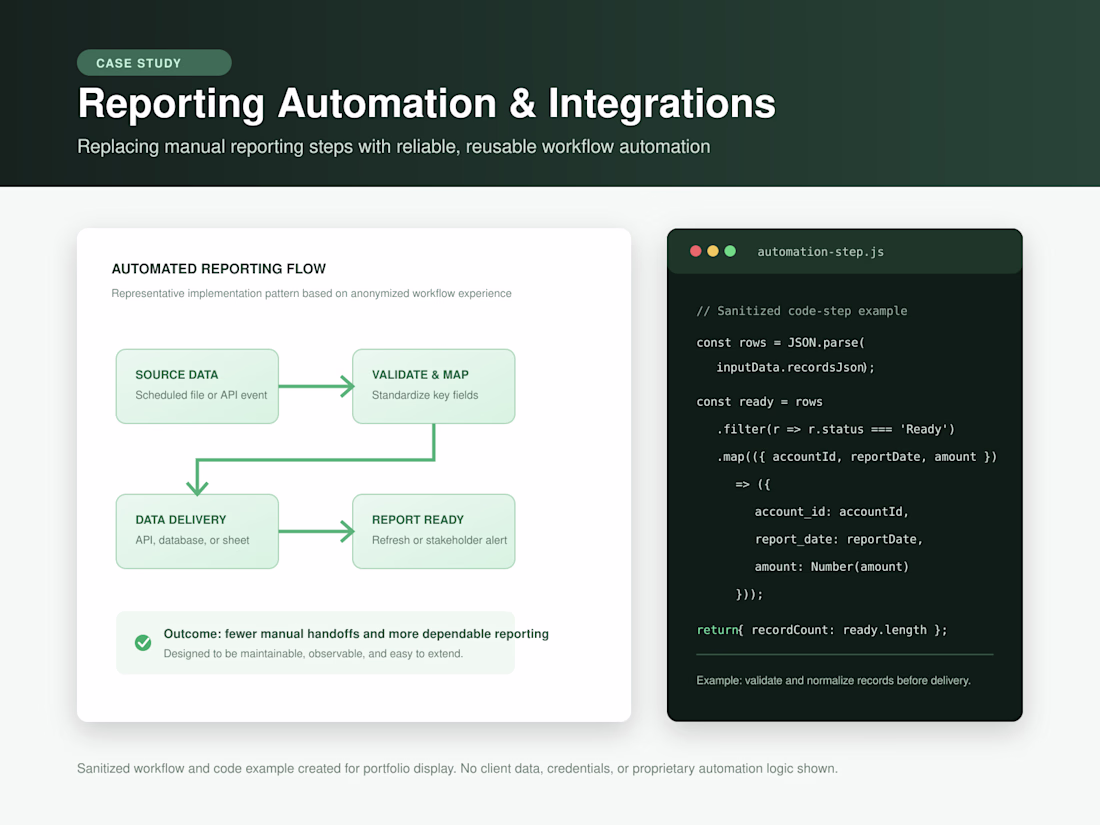Select the VALIDATE & MAP flow box
The height and width of the screenshot is (825, 1100).
pos(434,387)
